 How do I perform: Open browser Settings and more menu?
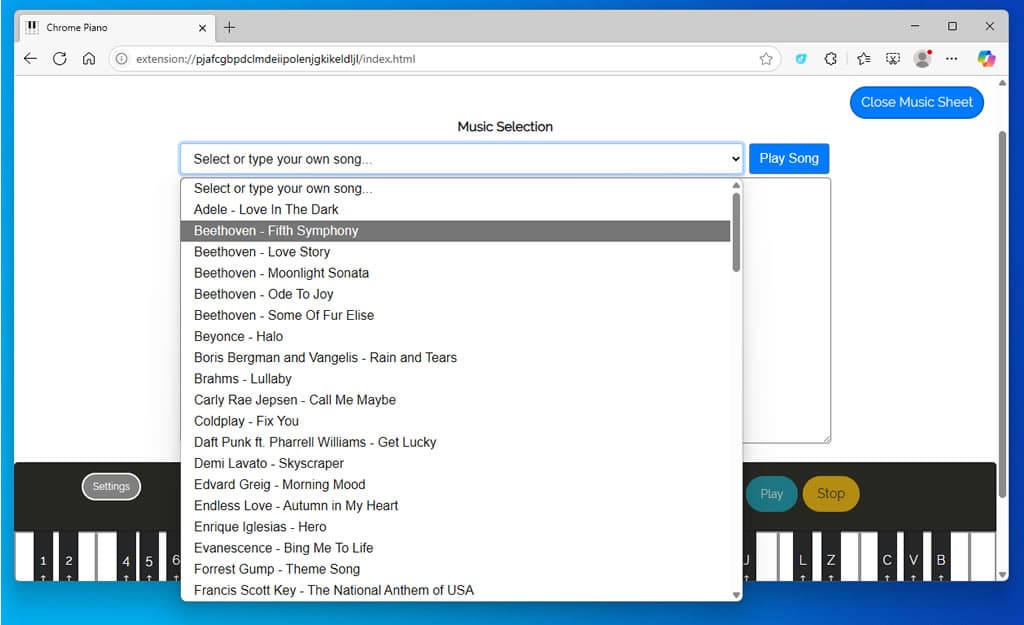[952, 59]
